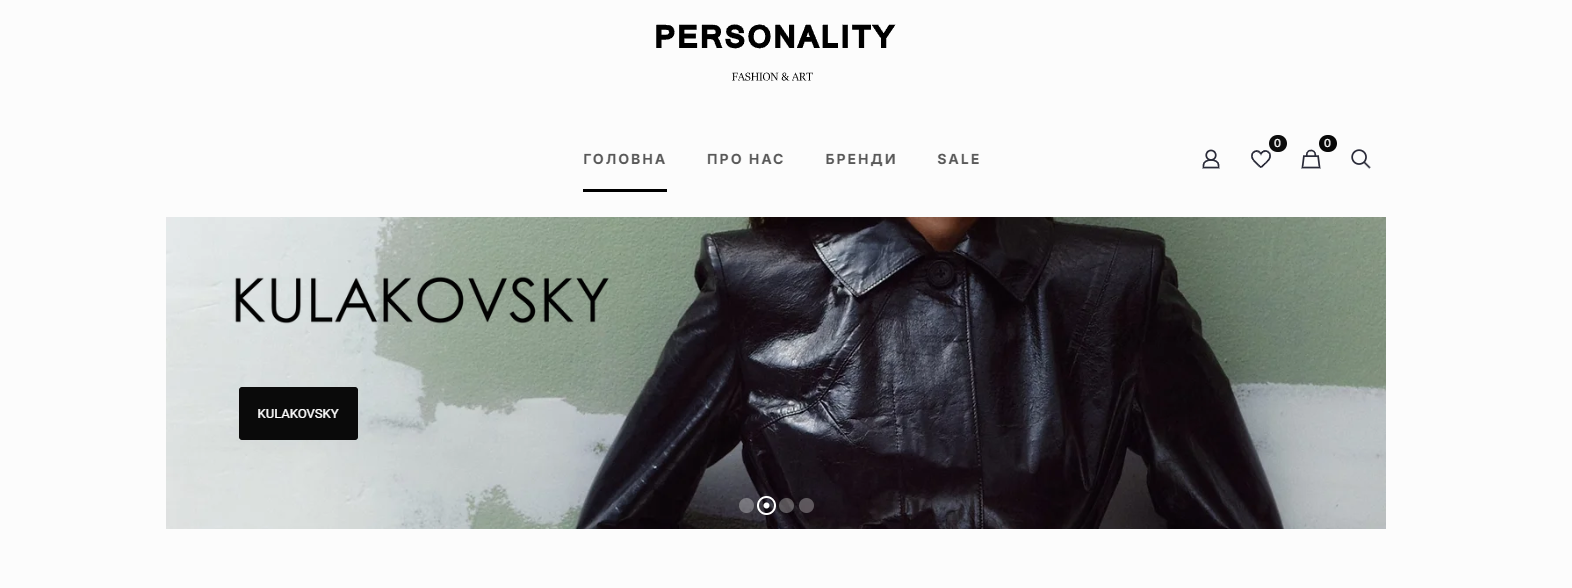Open the SALE section
Viewport: 1572px width, 588px height.
tap(959, 159)
